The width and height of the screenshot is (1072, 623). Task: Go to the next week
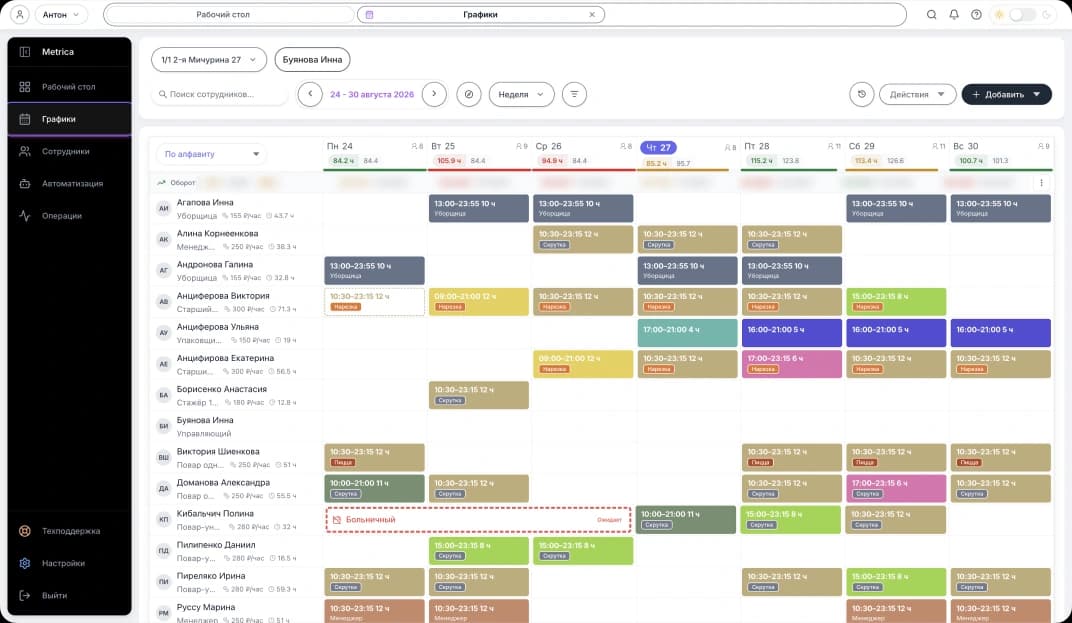point(434,94)
